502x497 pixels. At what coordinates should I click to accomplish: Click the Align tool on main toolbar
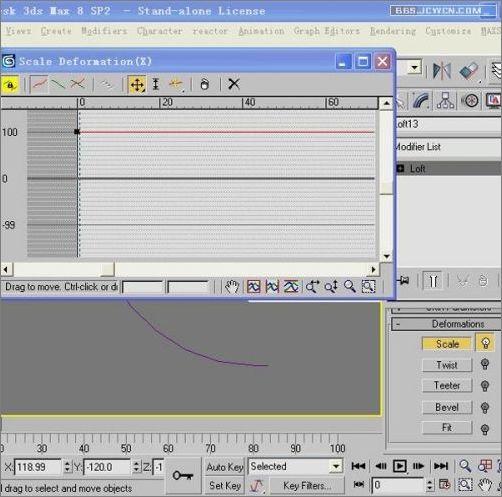tap(469, 71)
